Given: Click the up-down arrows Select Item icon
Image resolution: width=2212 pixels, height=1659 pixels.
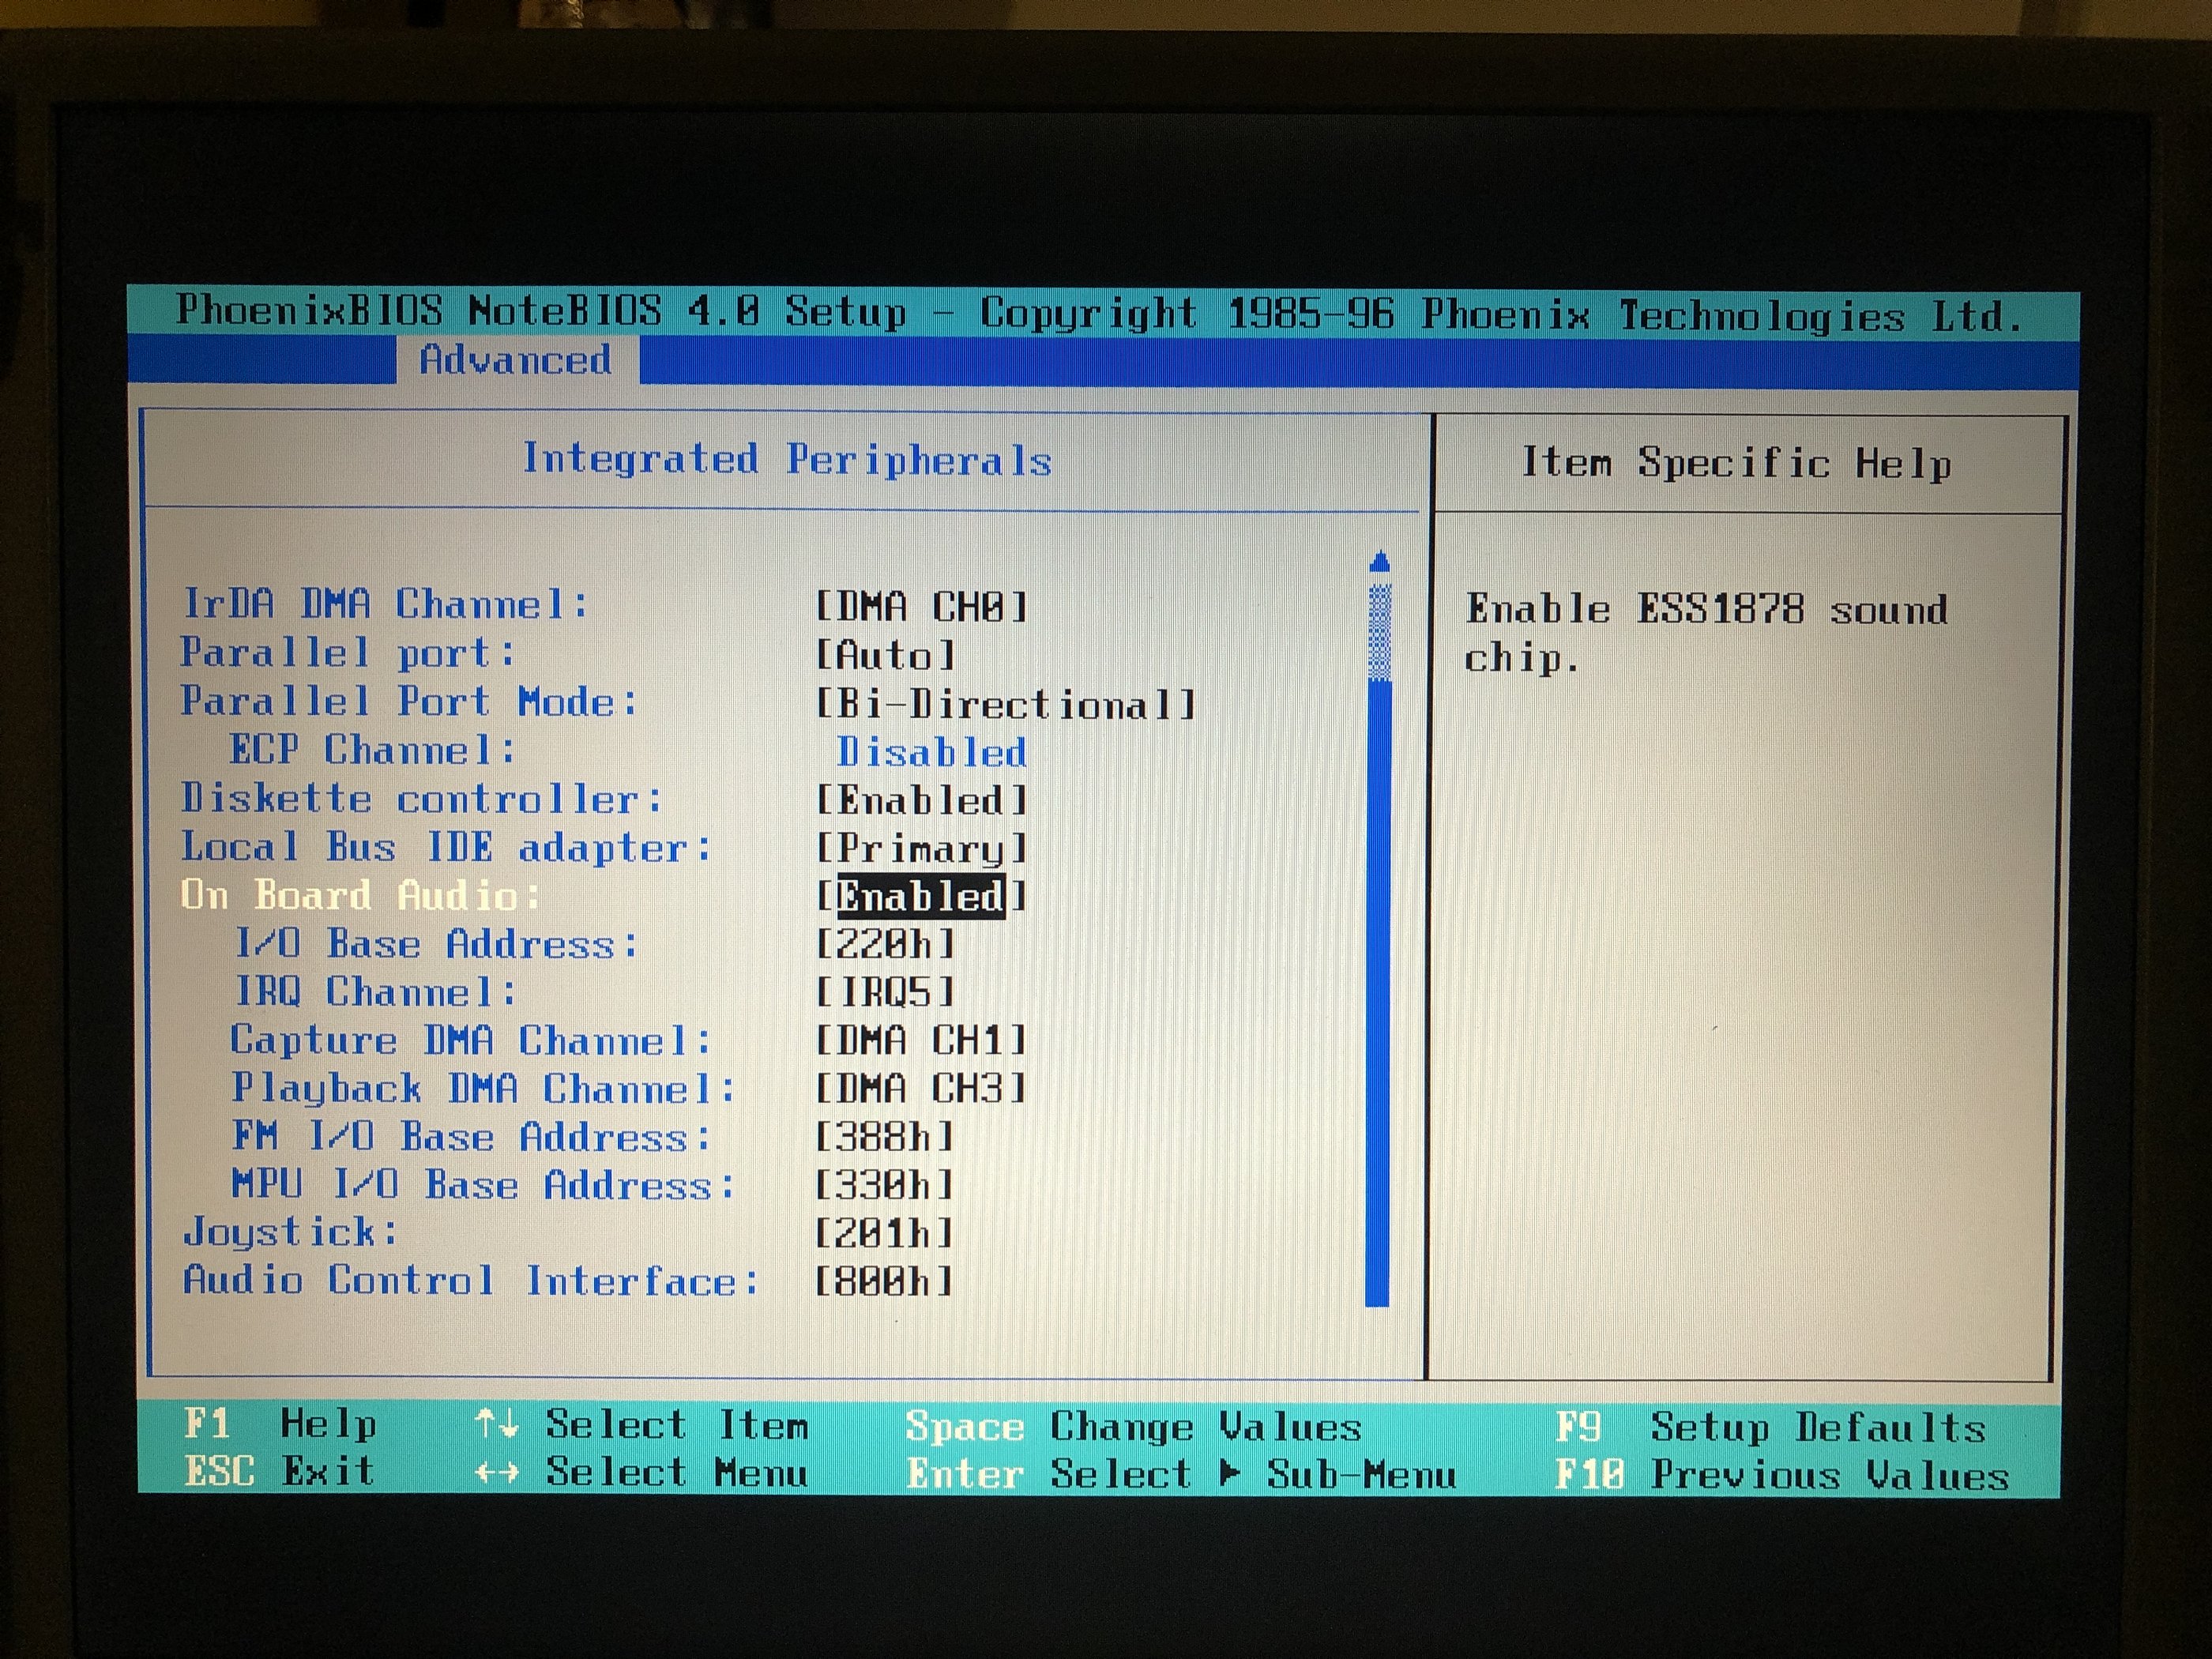Looking at the screenshot, I should pos(497,1423).
